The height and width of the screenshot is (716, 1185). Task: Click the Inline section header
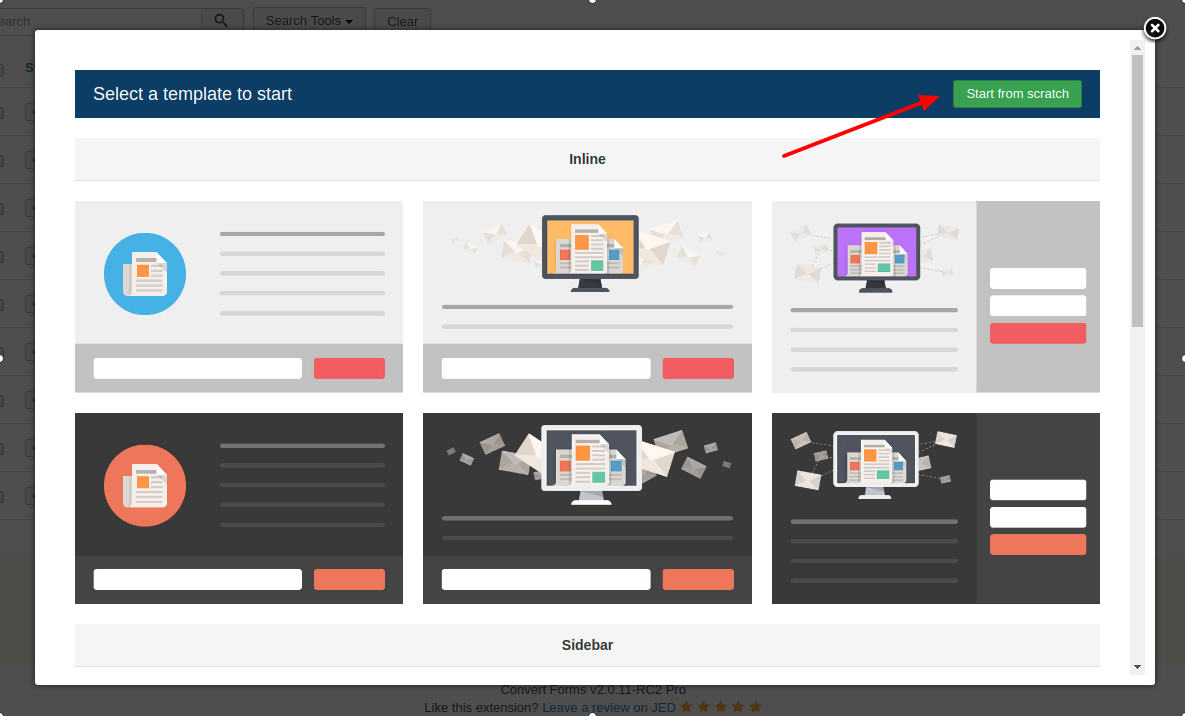(x=587, y=159)
